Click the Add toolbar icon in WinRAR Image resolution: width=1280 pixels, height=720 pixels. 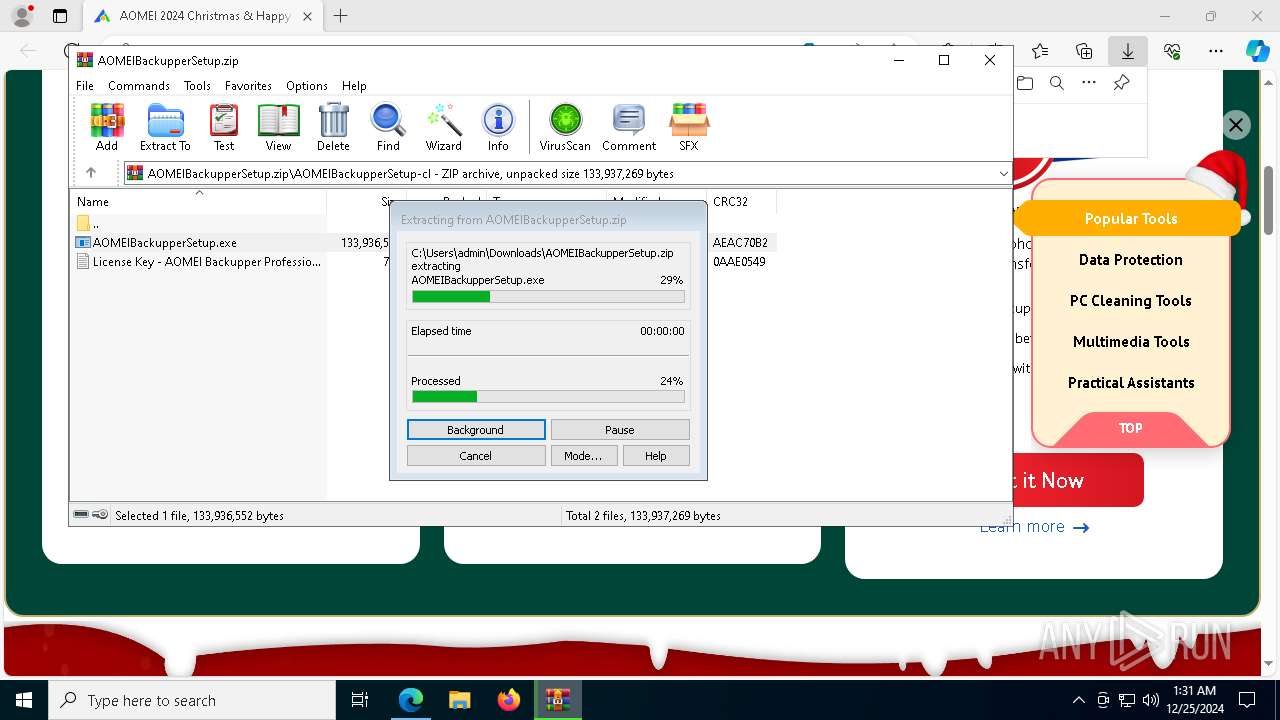tap(107, 127)
